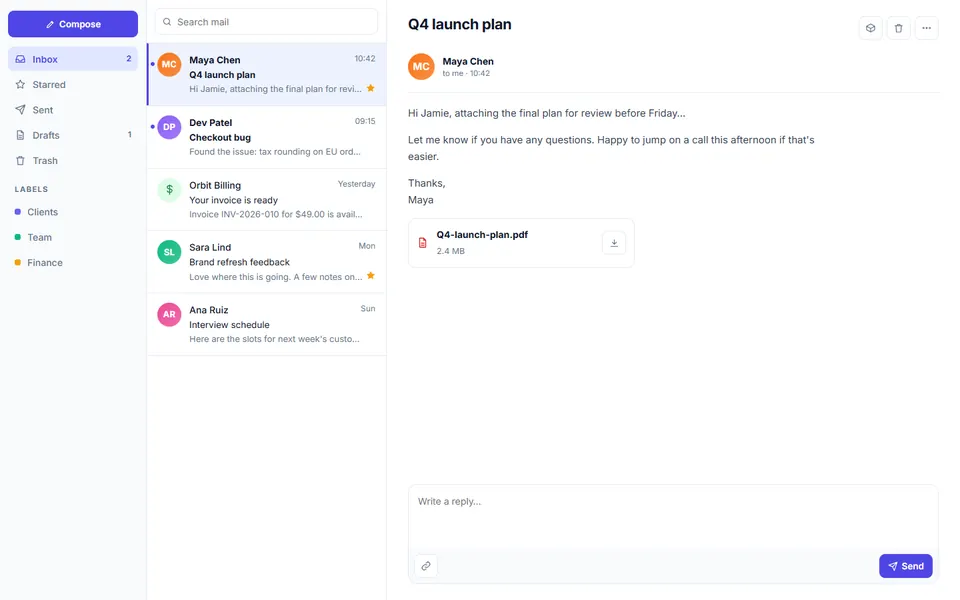Click the DP avatar for Dev Patel
The height and width of the screenshot is (600, 960).
pyautogui.click(x=169, y=127)
